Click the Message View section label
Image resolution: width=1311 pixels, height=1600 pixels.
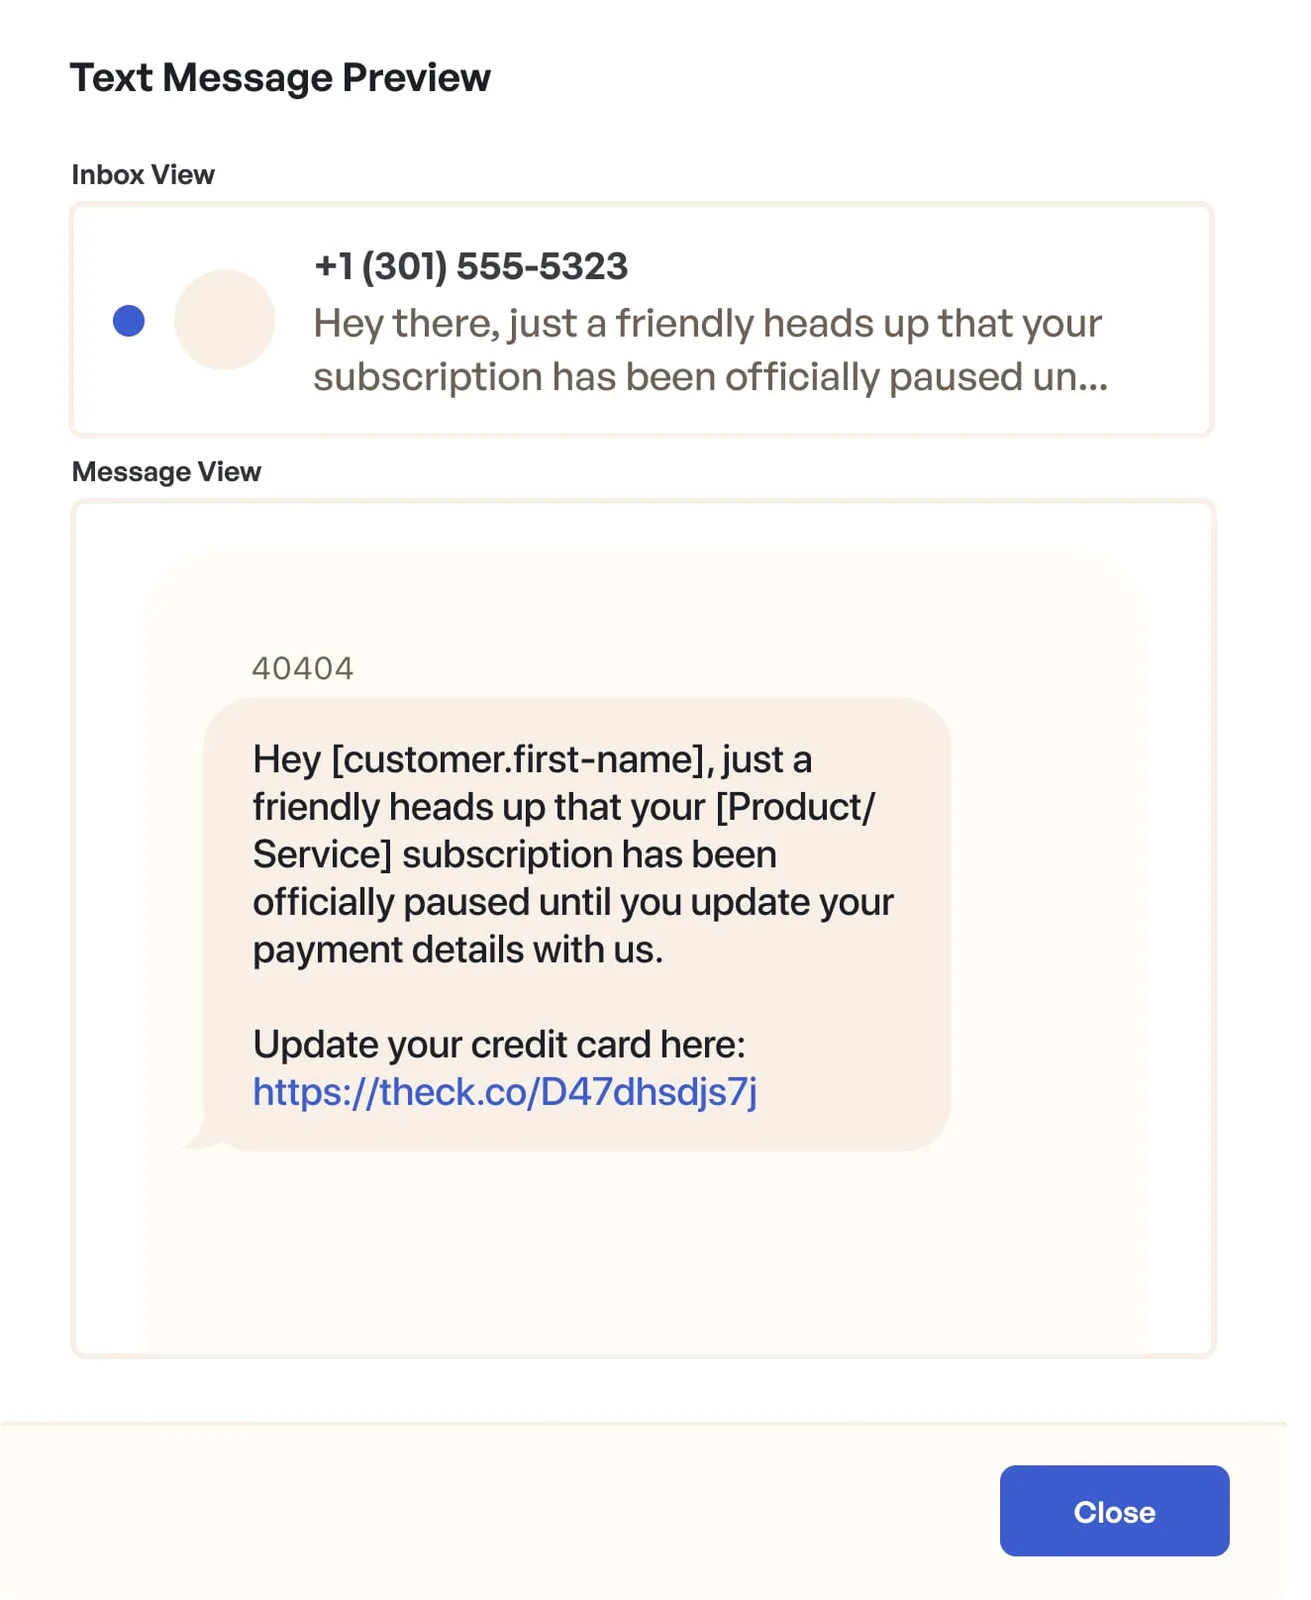[x=166, y=472]
